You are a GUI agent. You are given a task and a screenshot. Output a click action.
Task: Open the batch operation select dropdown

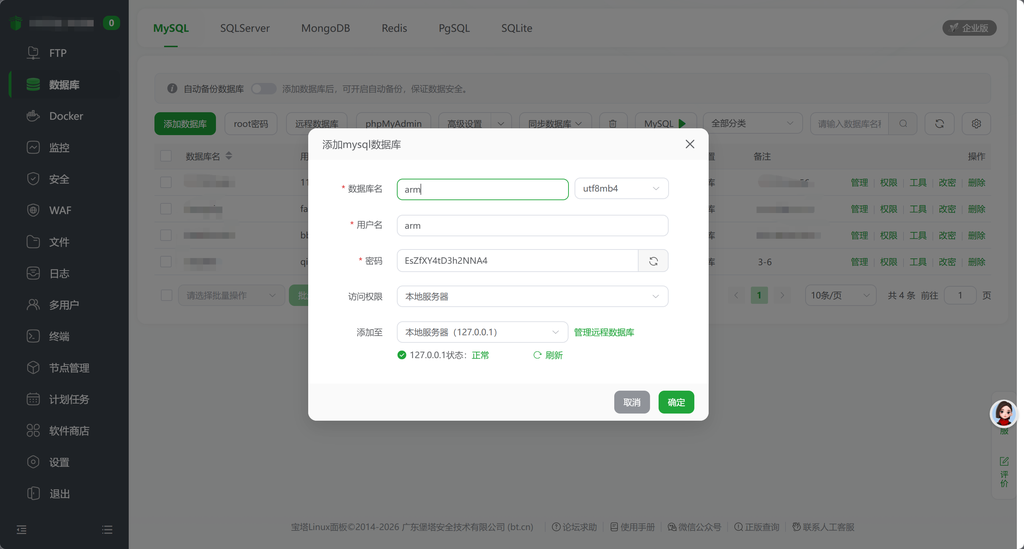coord(231,295)
